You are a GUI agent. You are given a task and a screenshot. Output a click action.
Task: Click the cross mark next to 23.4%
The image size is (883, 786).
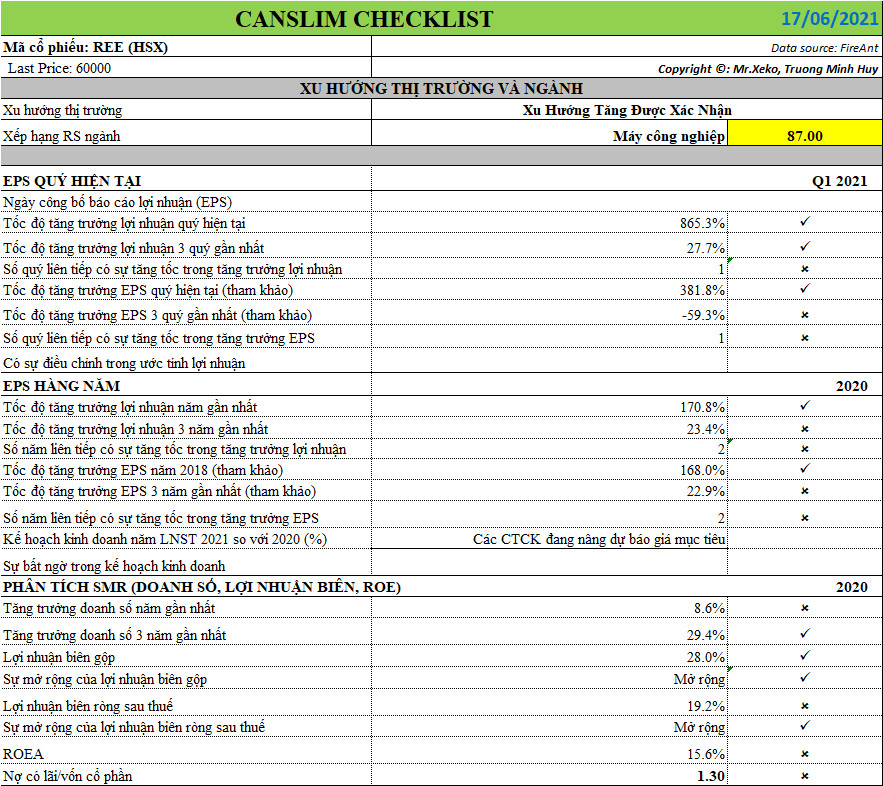(805, 429)
